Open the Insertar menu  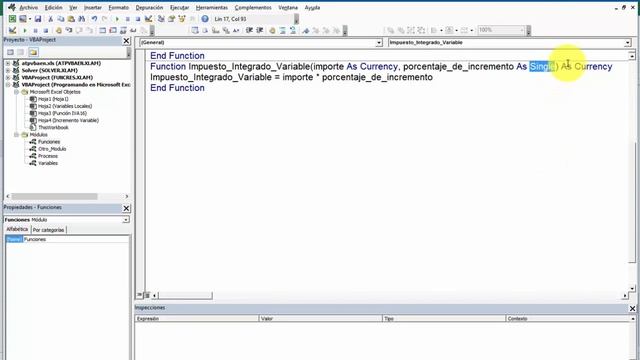[x=93, y=7]
